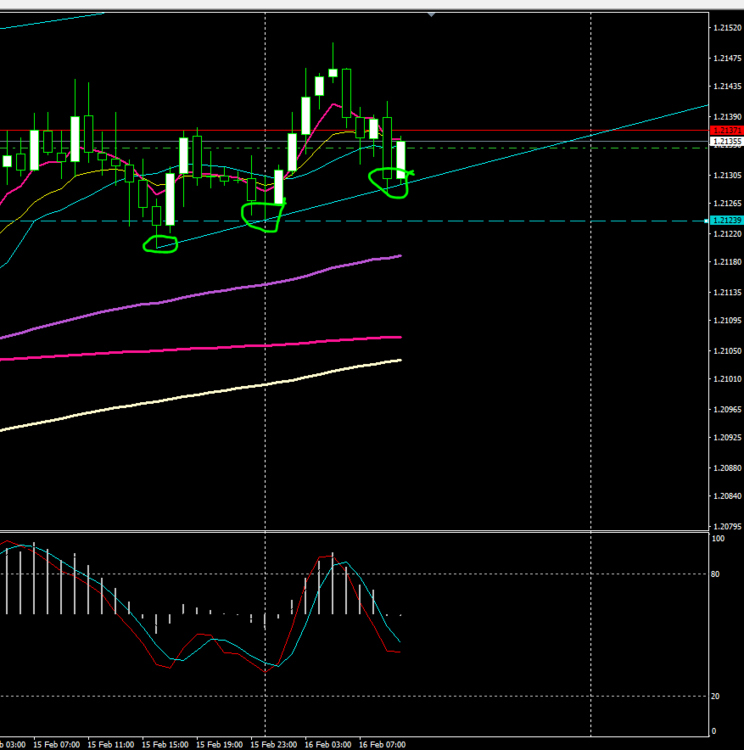
Task: Click the oscillator scale value 80
Action: click(x=715, y=574)
